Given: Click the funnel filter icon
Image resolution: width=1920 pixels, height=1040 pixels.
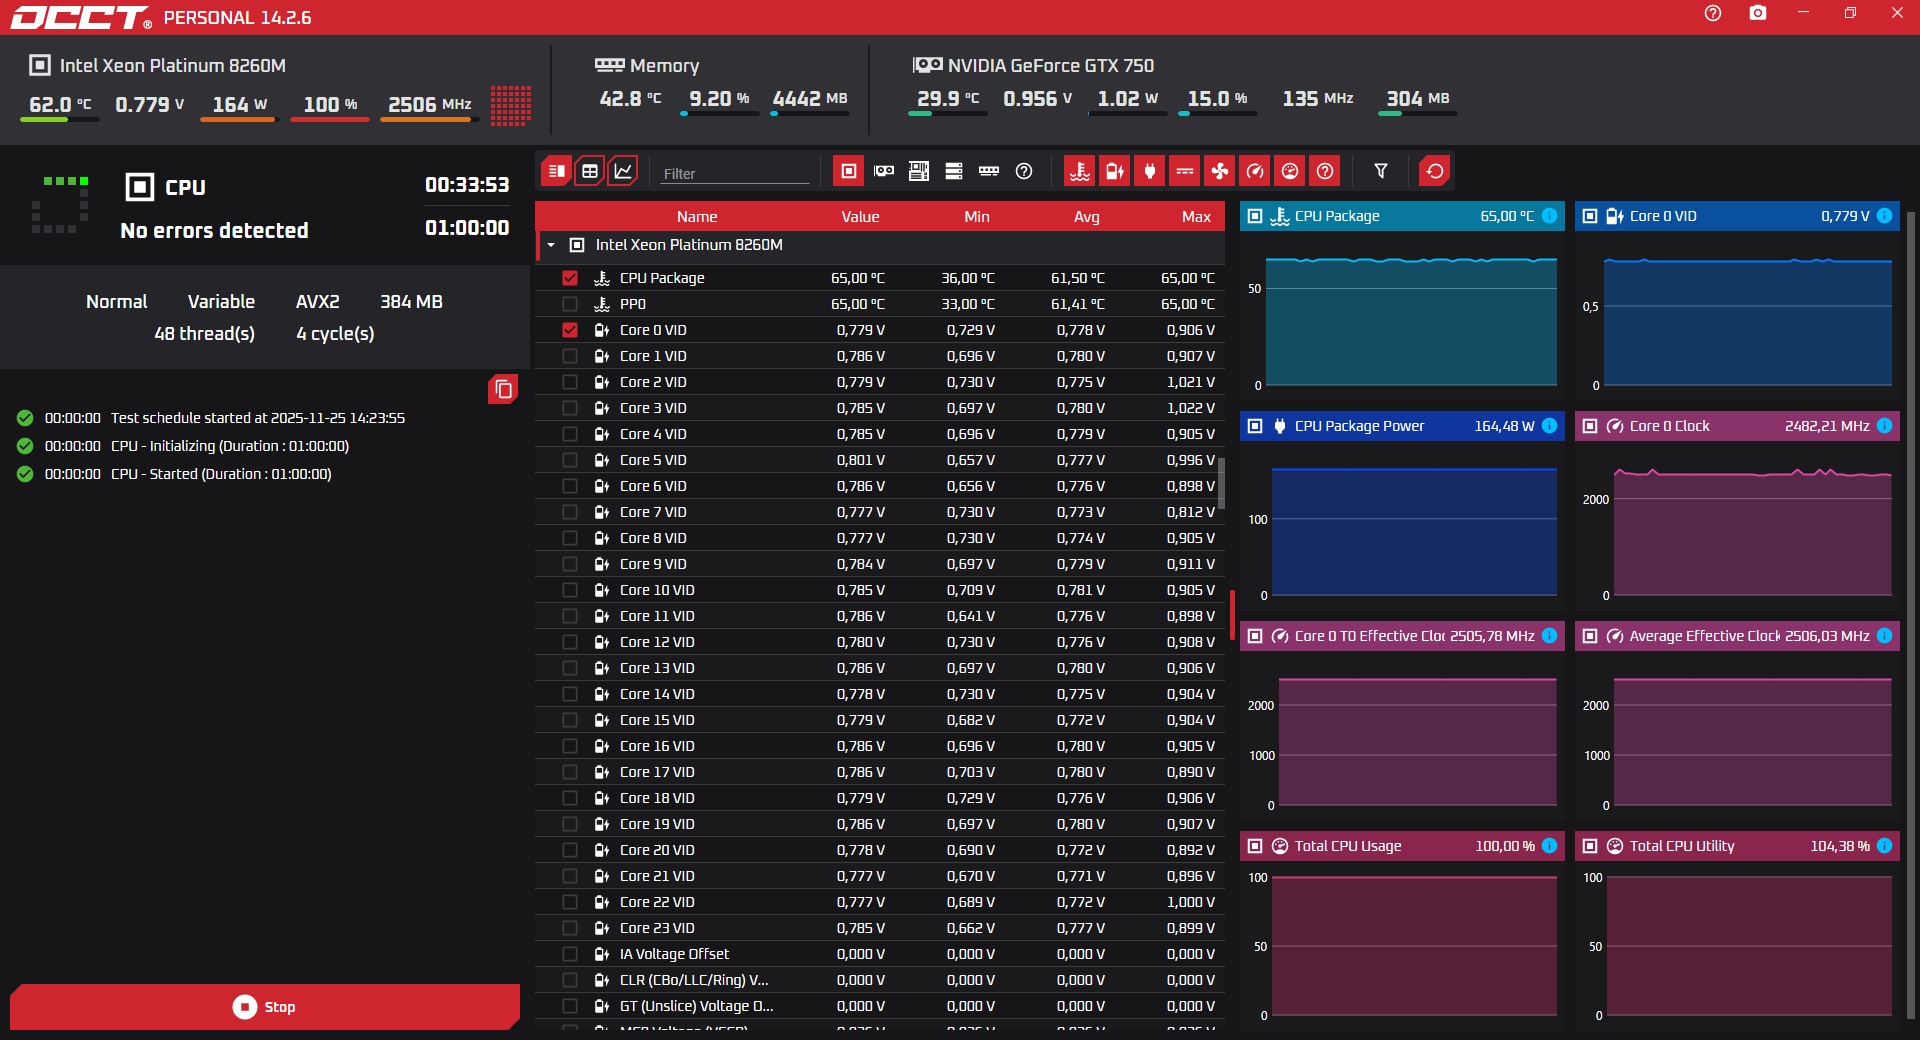Looking at the screenshot, I should [1381, 171].
